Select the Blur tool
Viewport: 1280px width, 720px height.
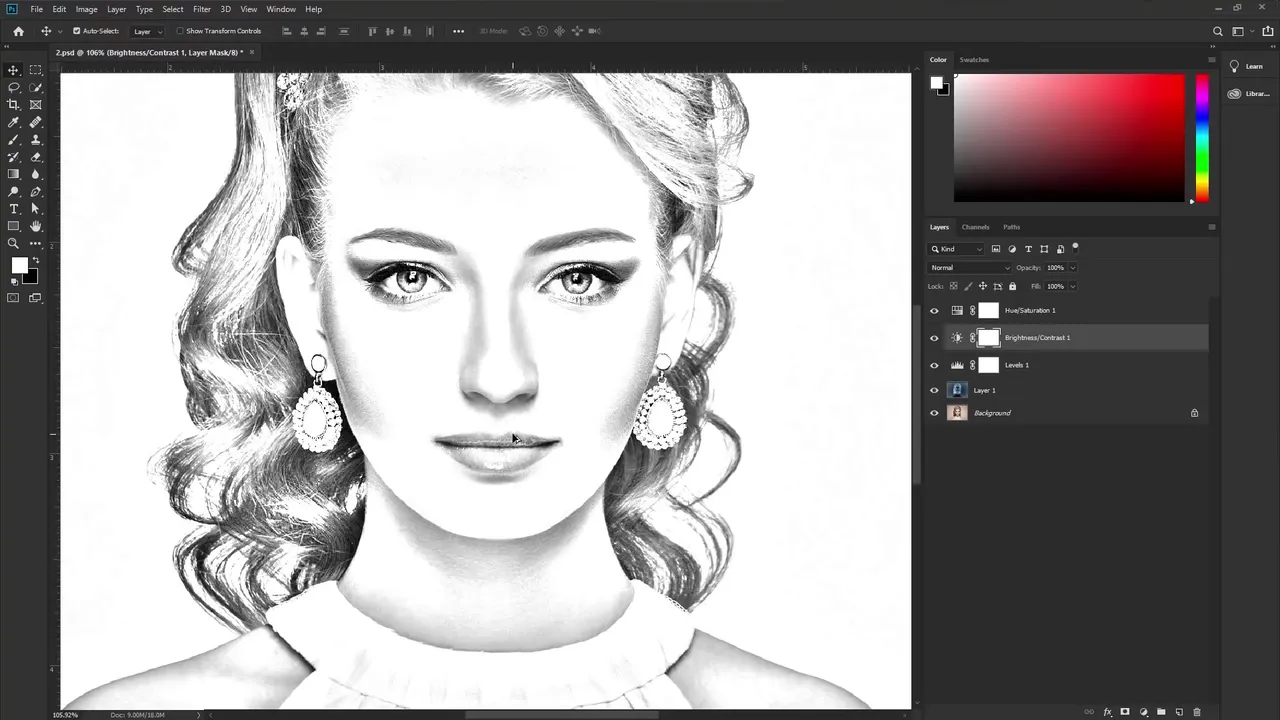(36, 174)
